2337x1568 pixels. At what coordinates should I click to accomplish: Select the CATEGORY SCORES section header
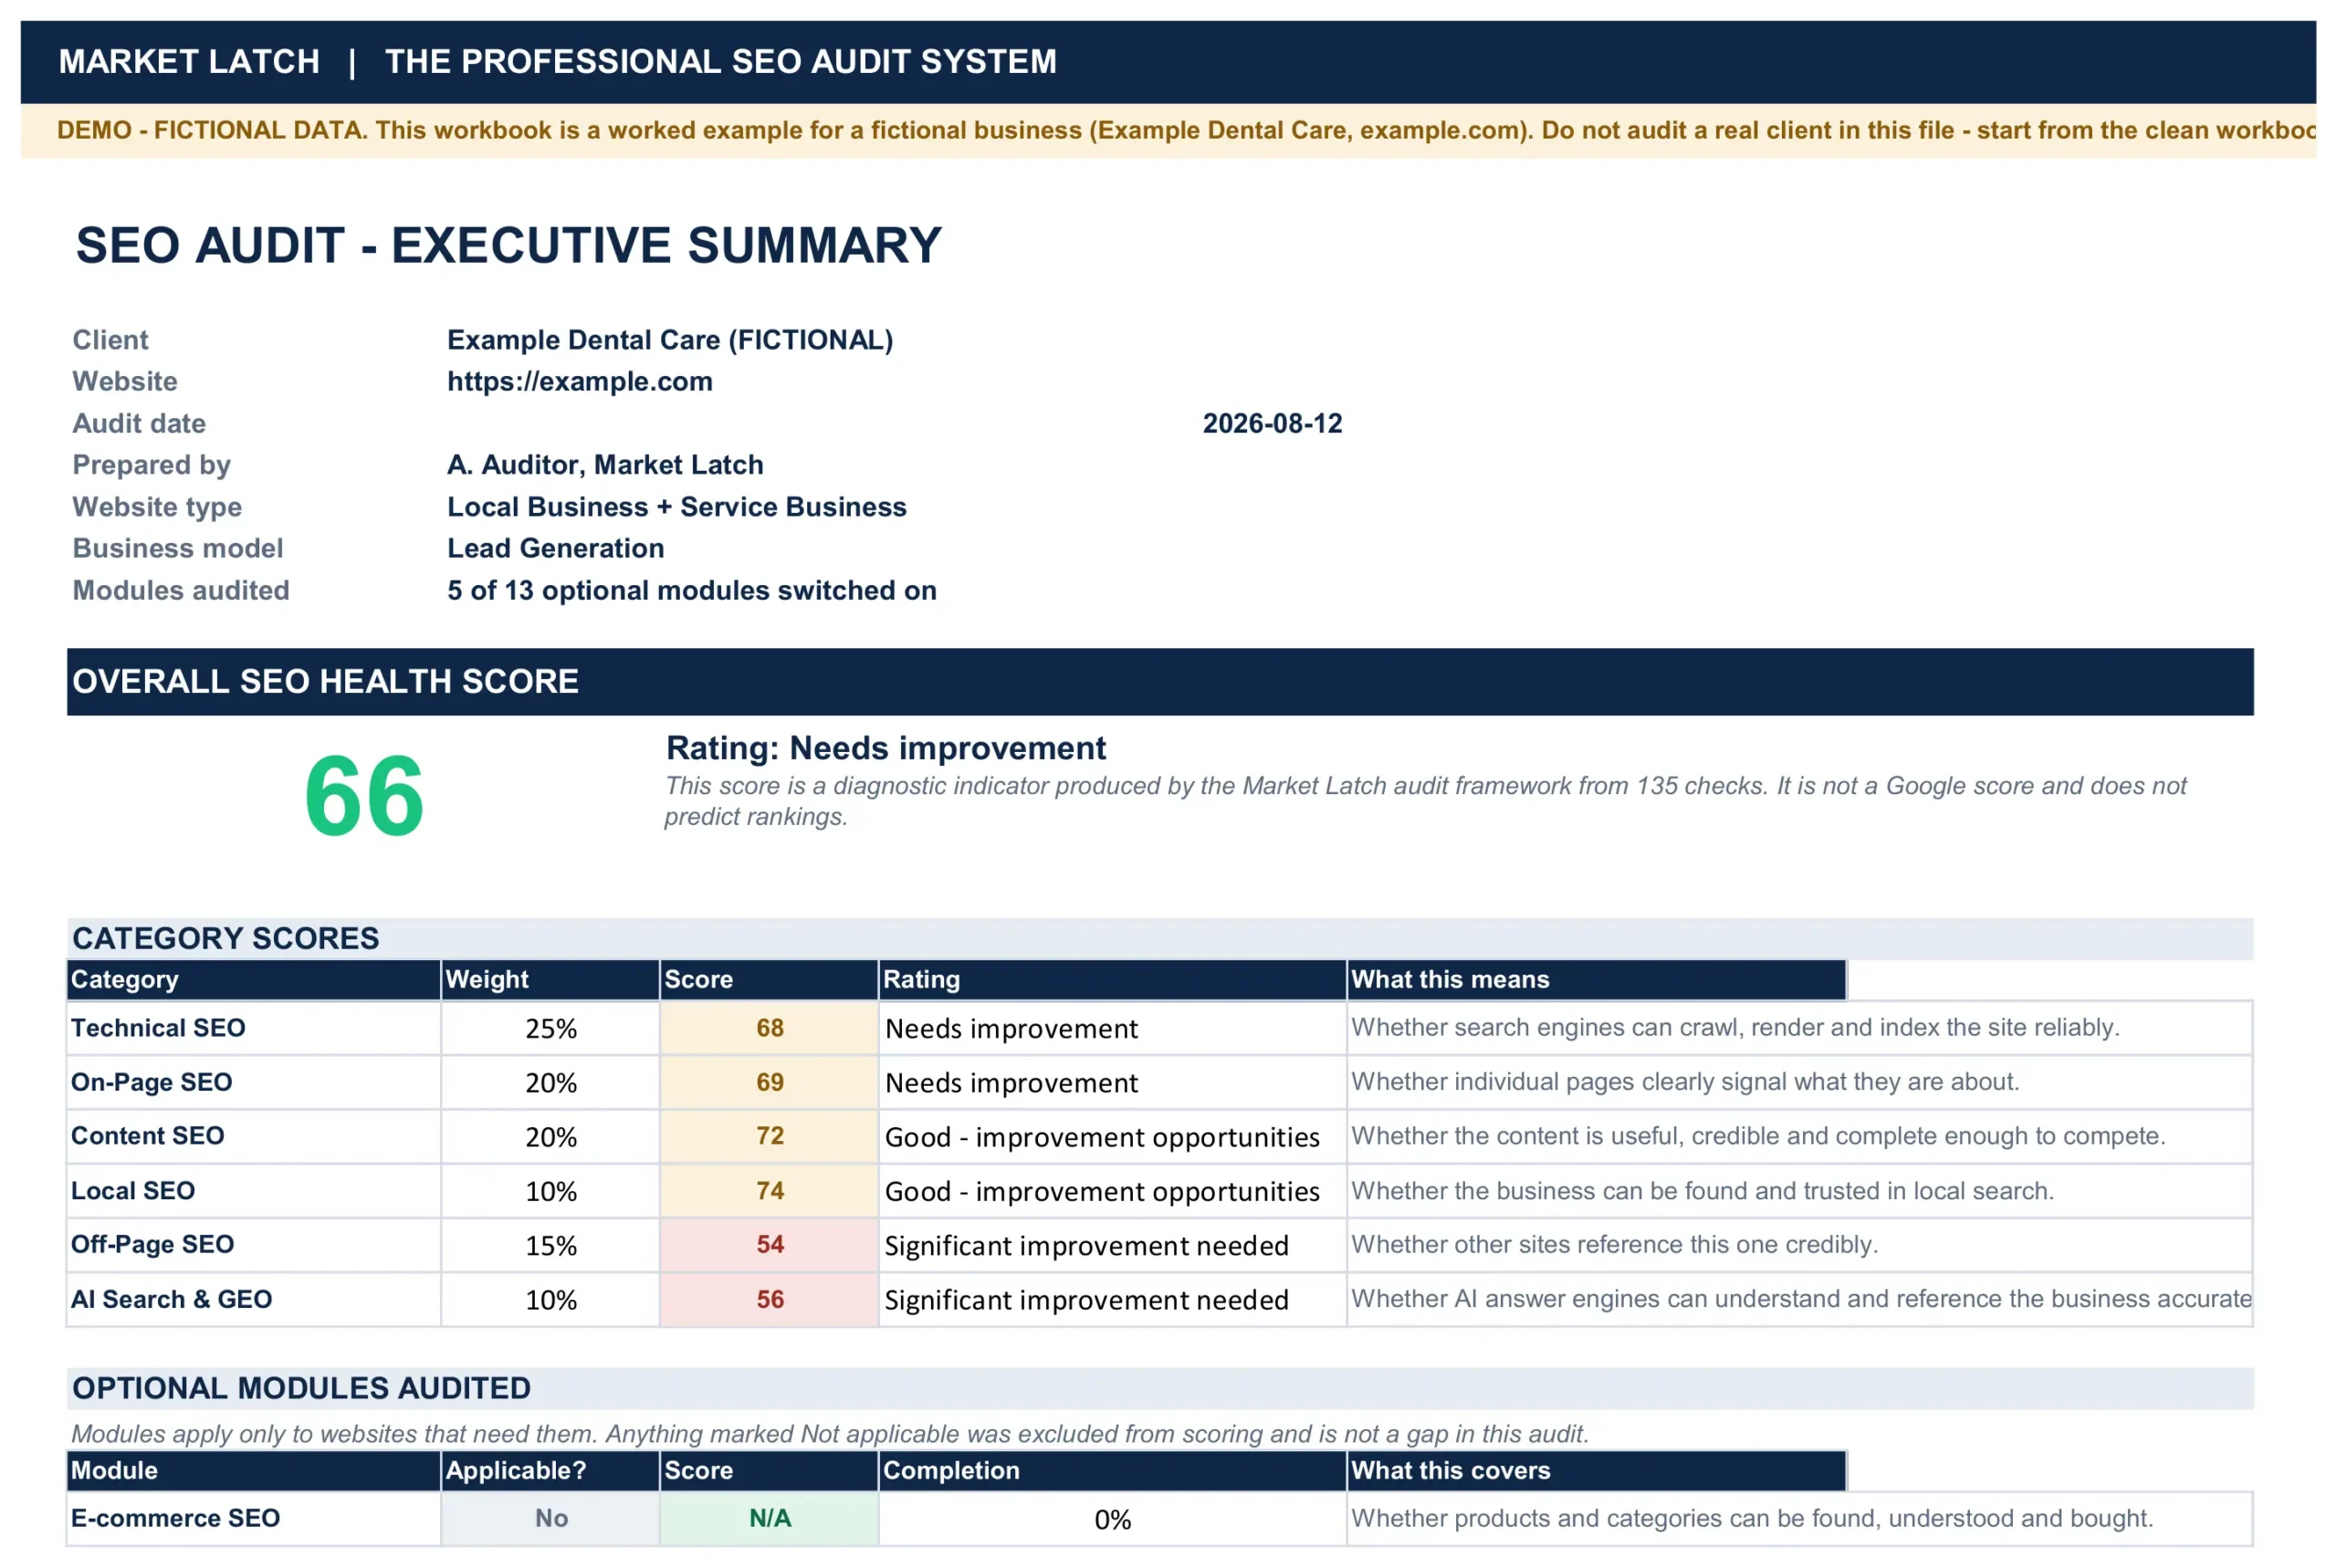[1160, 938]
